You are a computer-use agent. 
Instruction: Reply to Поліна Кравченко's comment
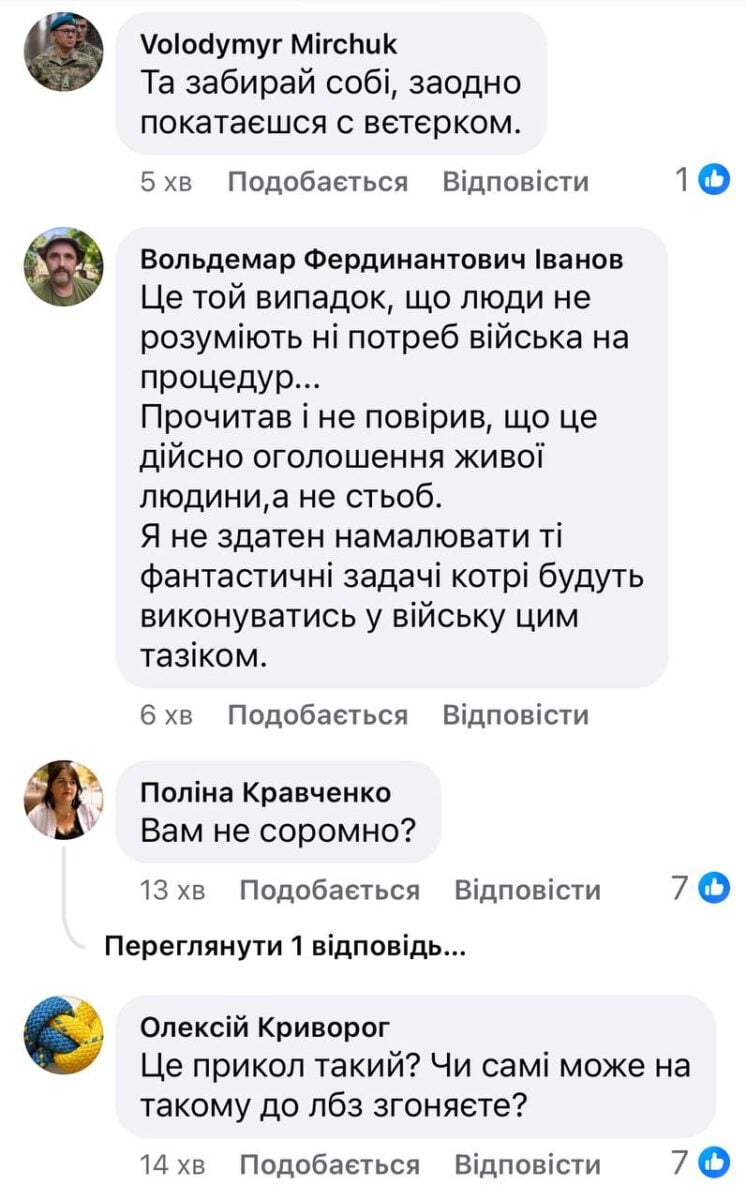click(x=528, y=890)
